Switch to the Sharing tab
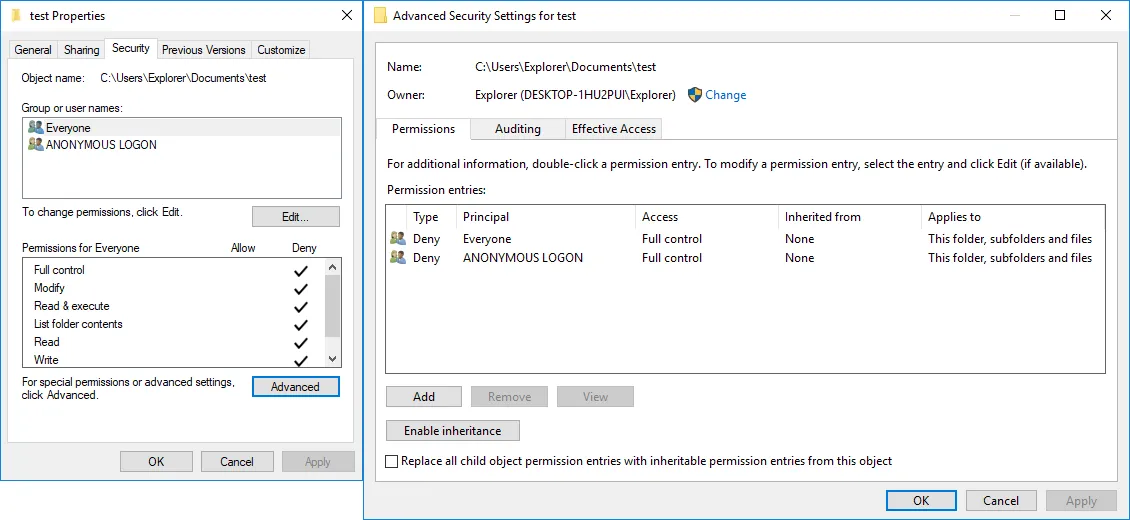Screen dimensions: 1130x520 81,50
